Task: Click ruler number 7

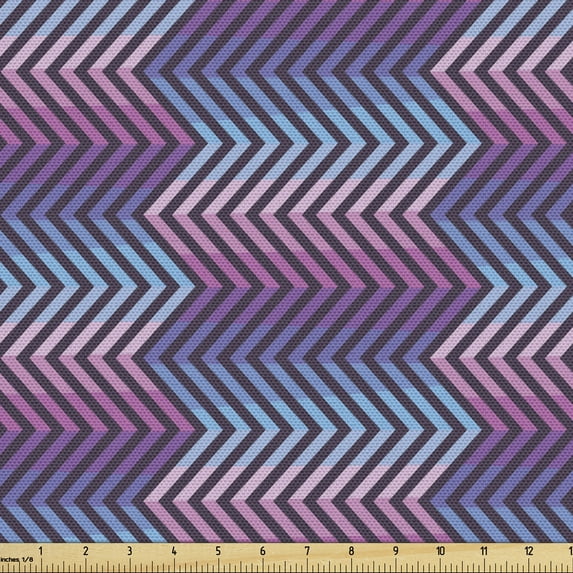Action: tap(307, 551)
